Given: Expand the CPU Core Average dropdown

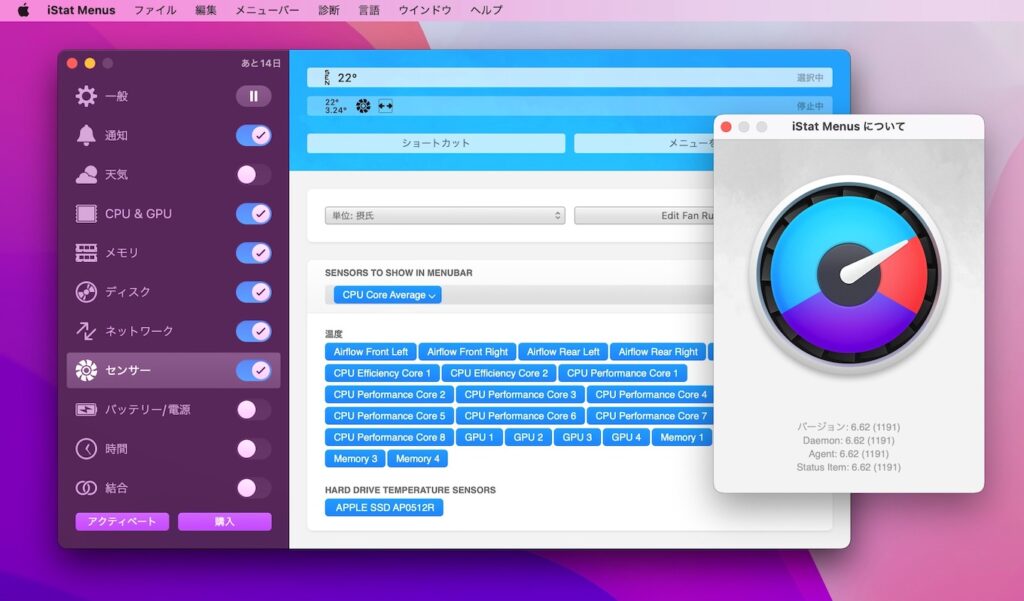Looking at the screenshot, I should pos(388,296).
